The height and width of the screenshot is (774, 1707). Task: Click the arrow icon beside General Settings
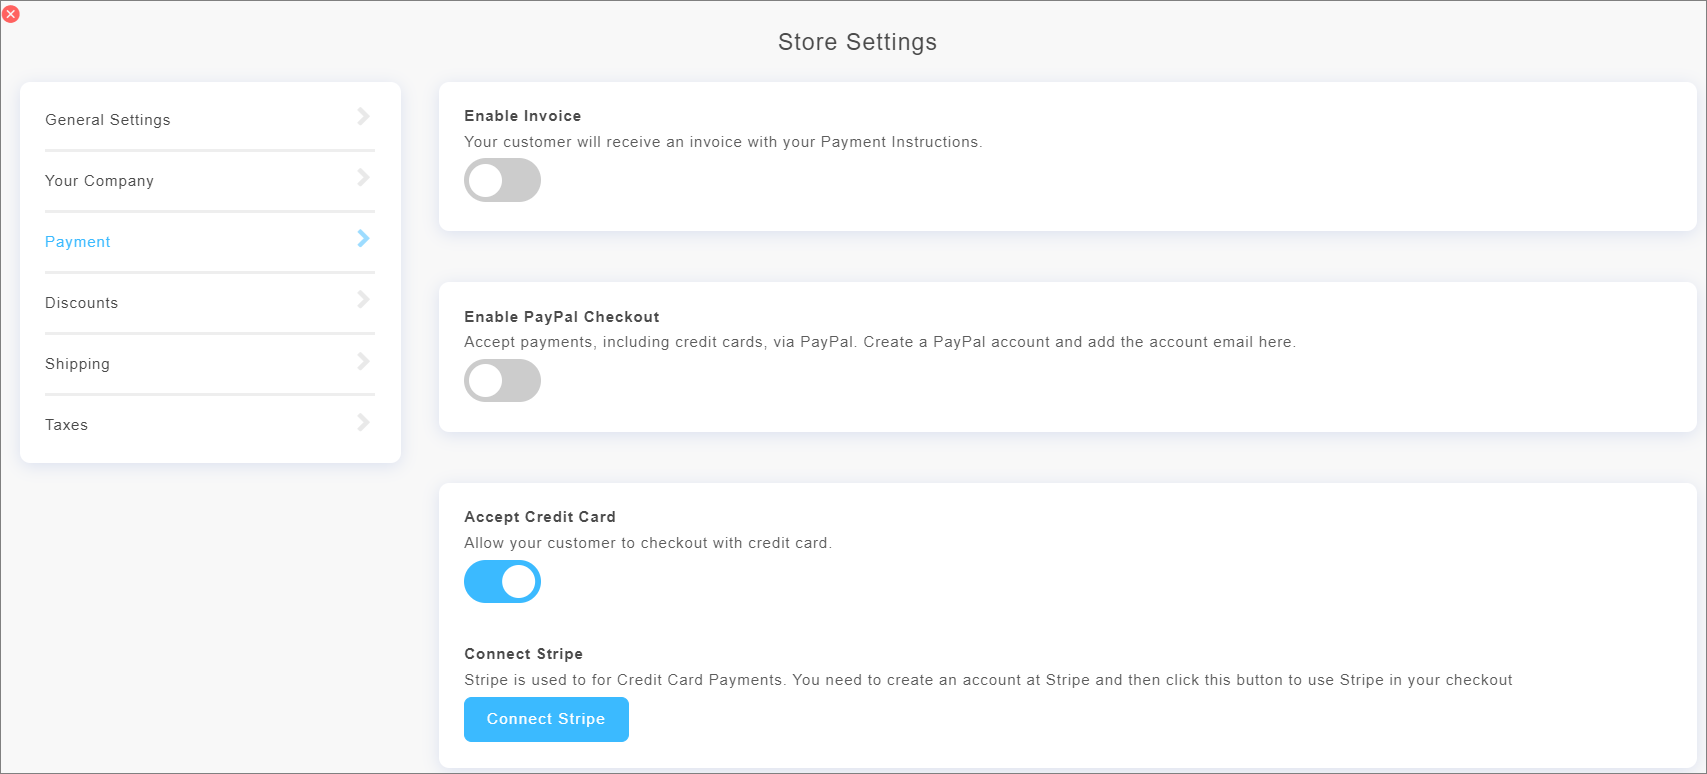pos(364,117)
